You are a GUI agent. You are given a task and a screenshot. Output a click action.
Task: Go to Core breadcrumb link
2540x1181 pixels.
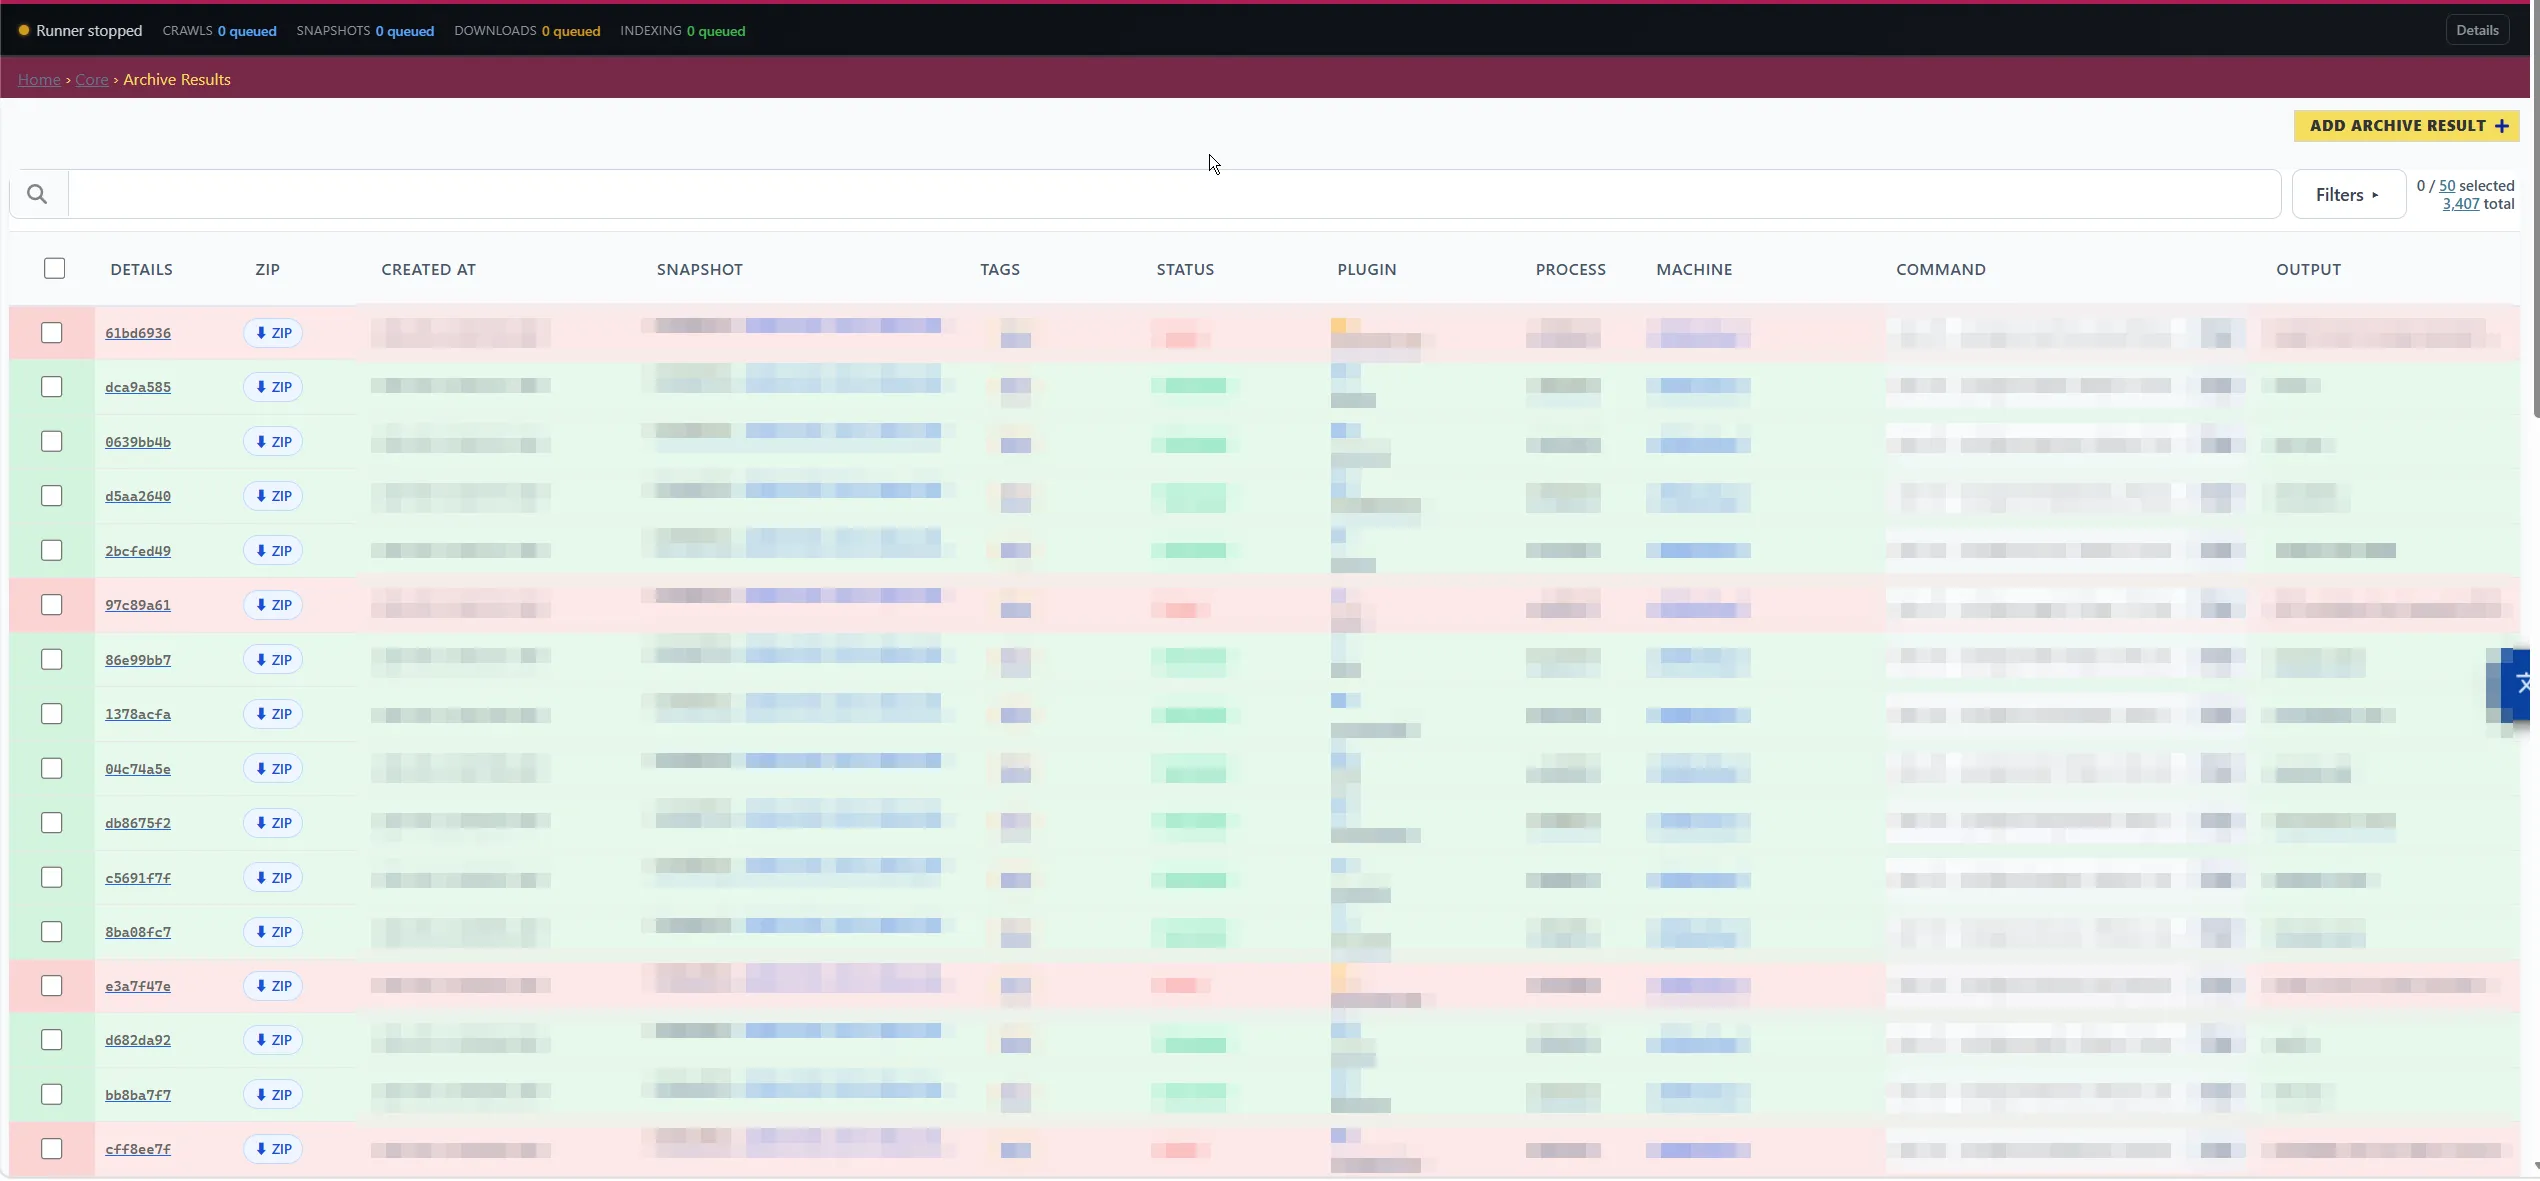coord(92,79)
